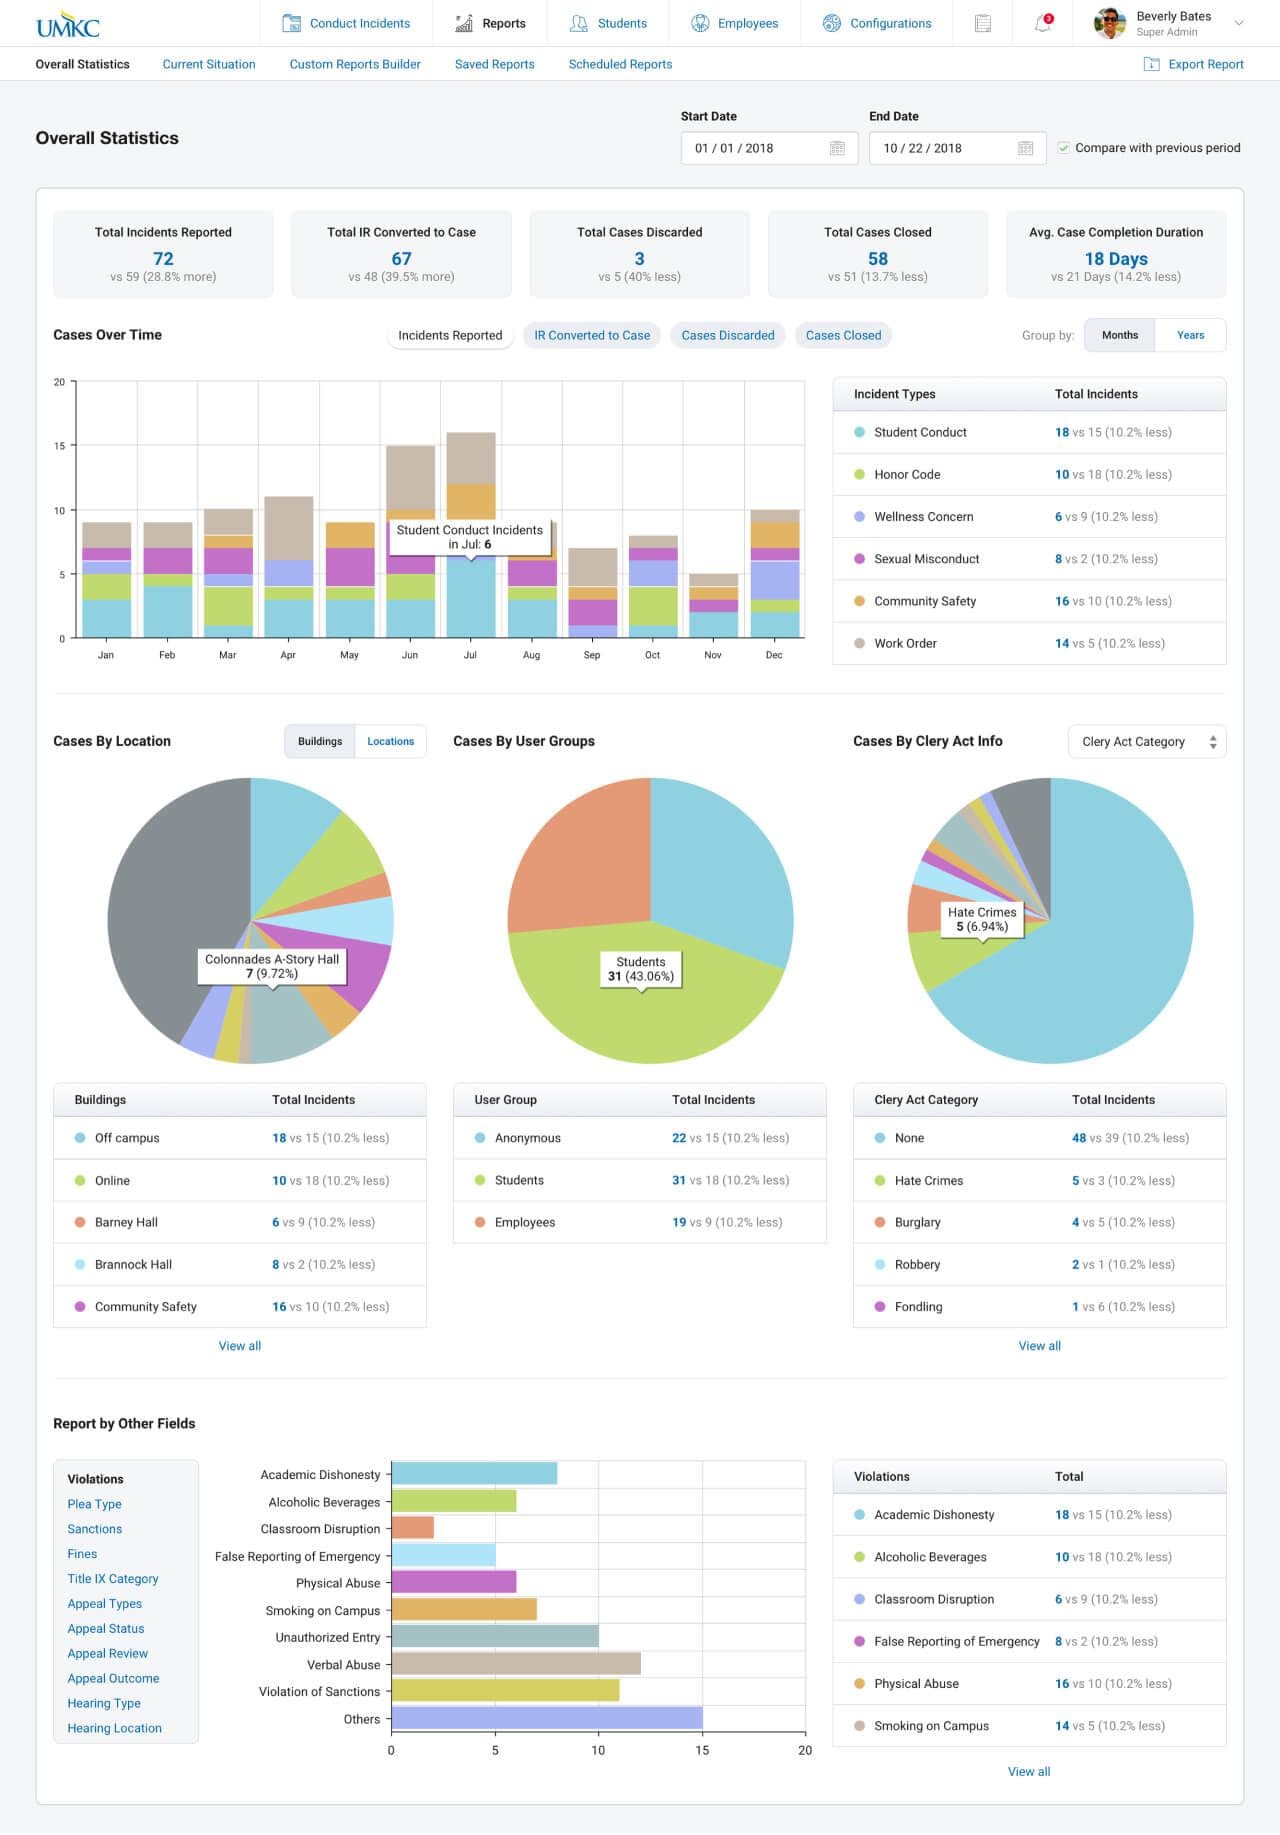
Task: Click the Conduct Incidents folder icon
Action: tap(291, 23)
